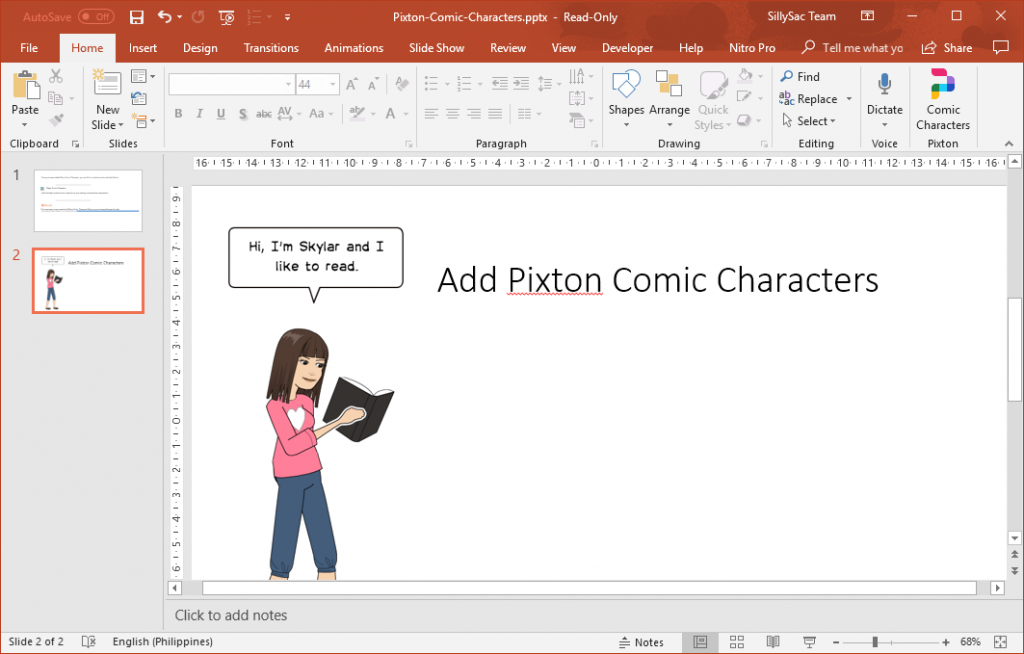Open the Shapes gallery
The width and height of the screenshot is (1024, 654).
pos(626,92)
